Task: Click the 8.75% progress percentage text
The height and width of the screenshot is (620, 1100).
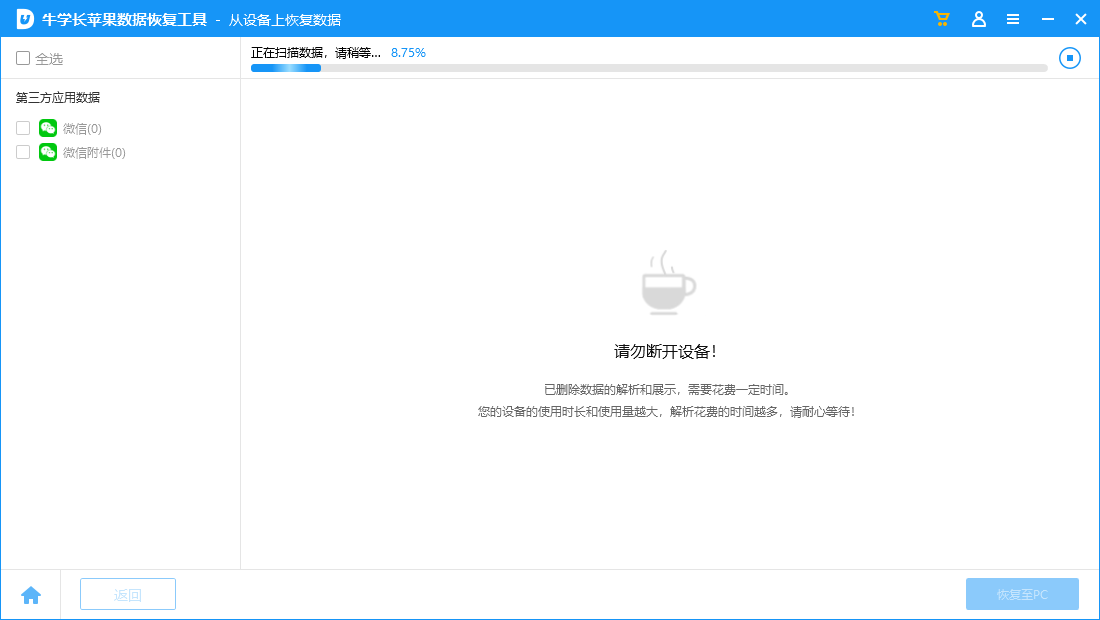Action: [407, 52]
